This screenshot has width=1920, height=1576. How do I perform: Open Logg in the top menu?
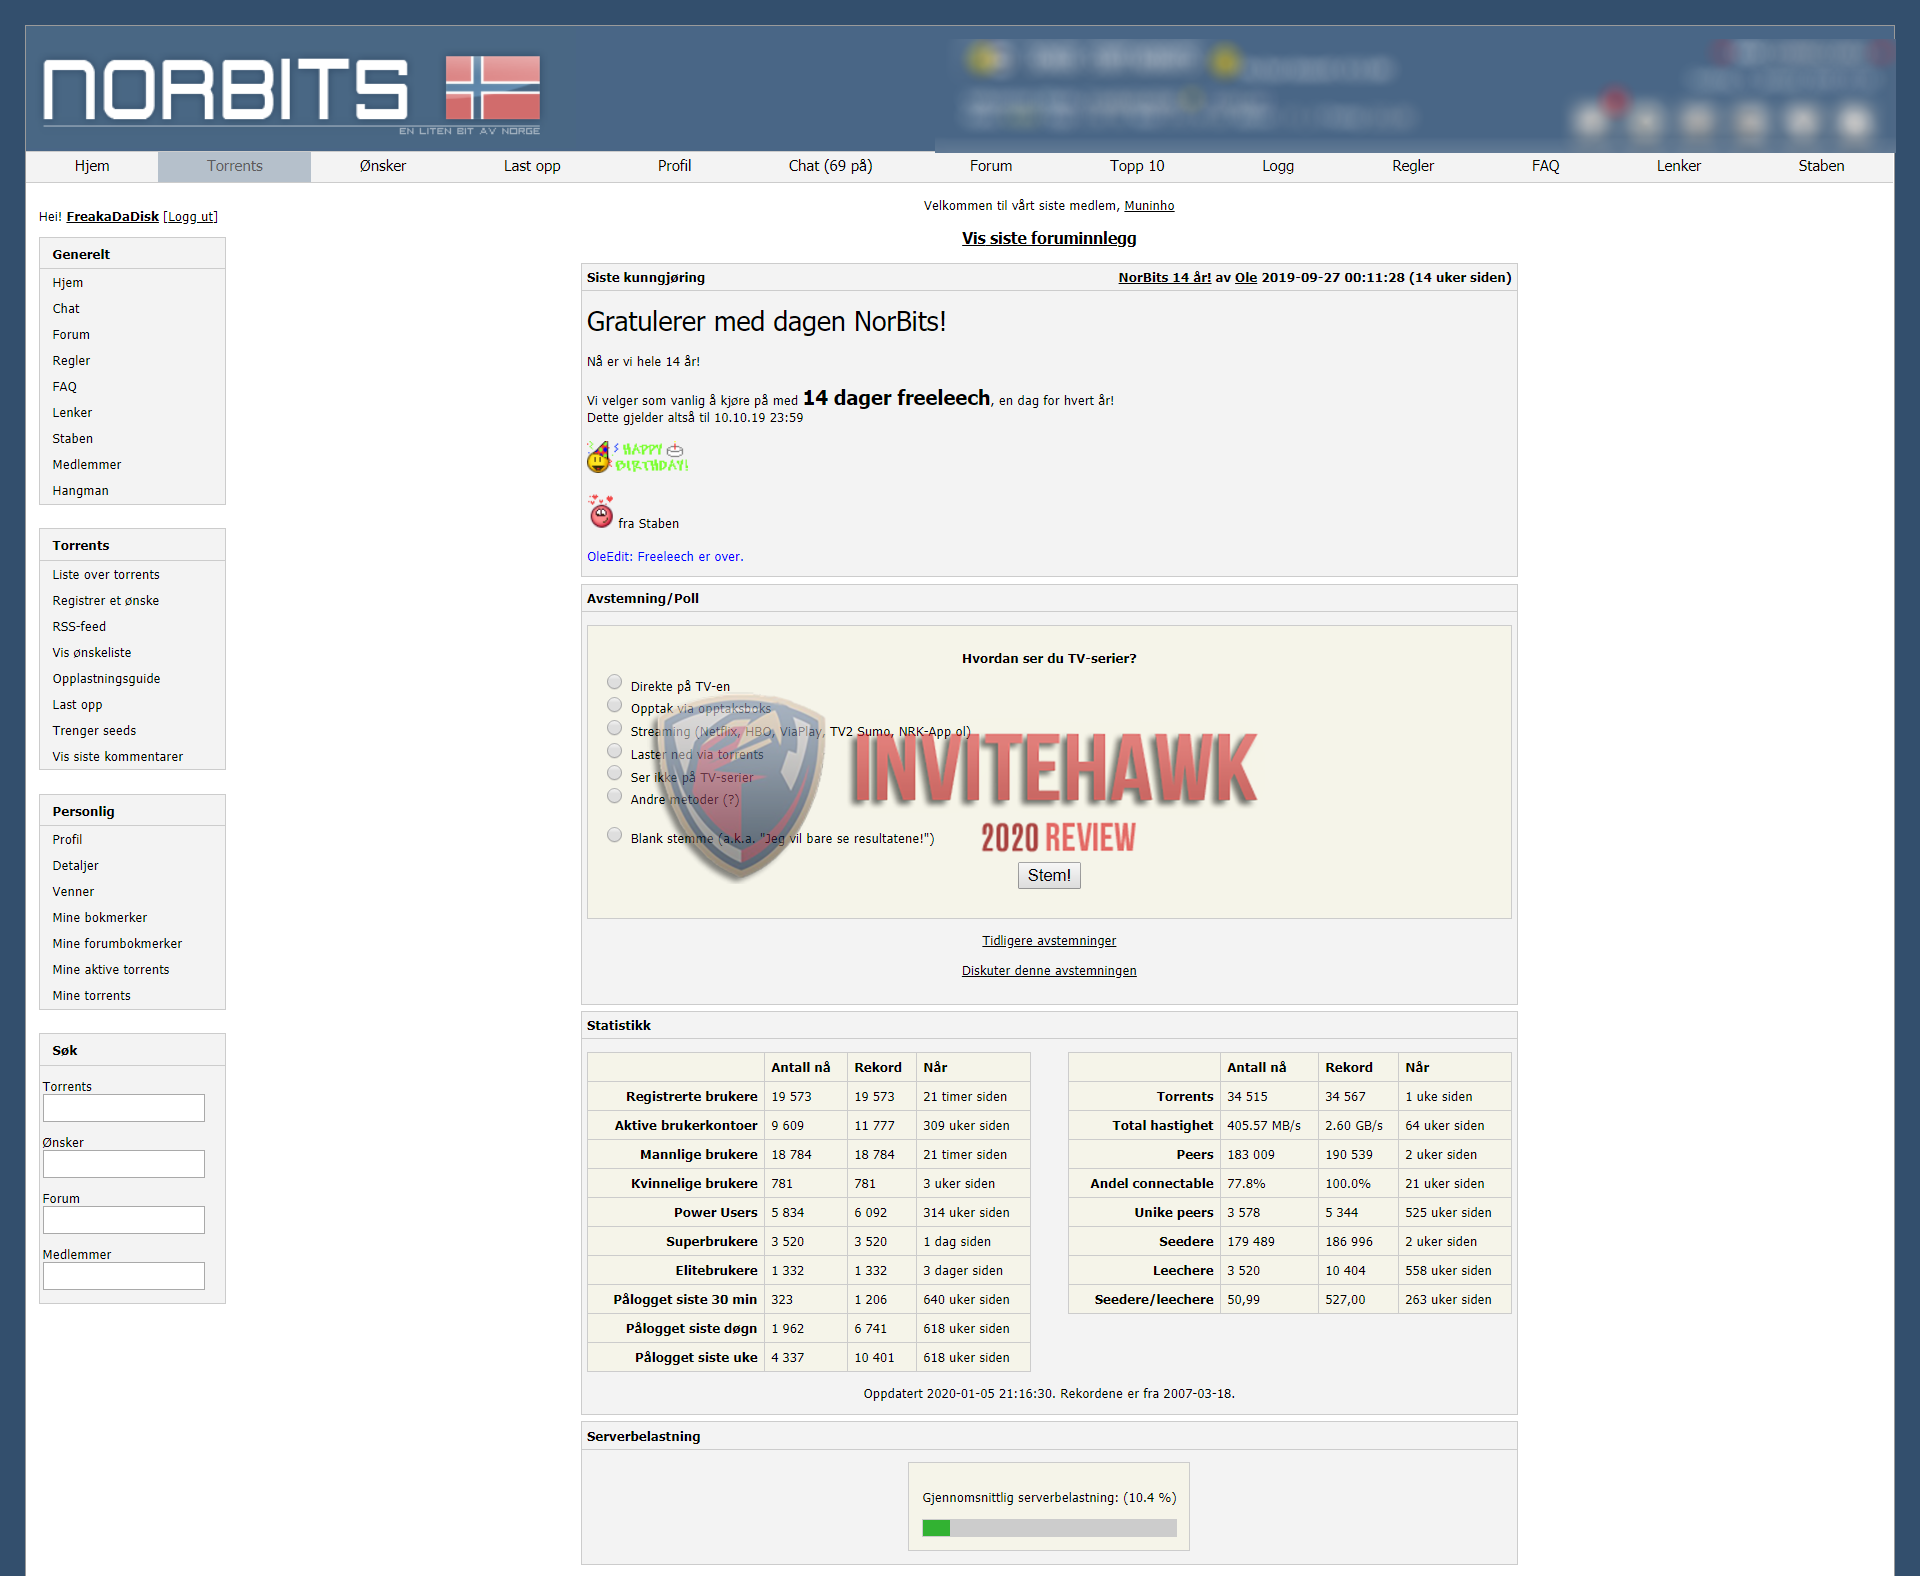(x=1278, y=166)
